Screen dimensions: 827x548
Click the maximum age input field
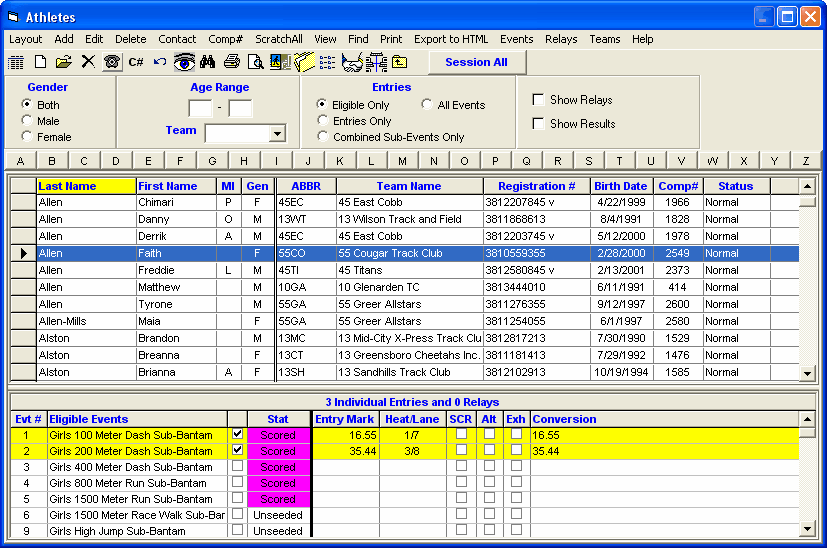point(241,108)
